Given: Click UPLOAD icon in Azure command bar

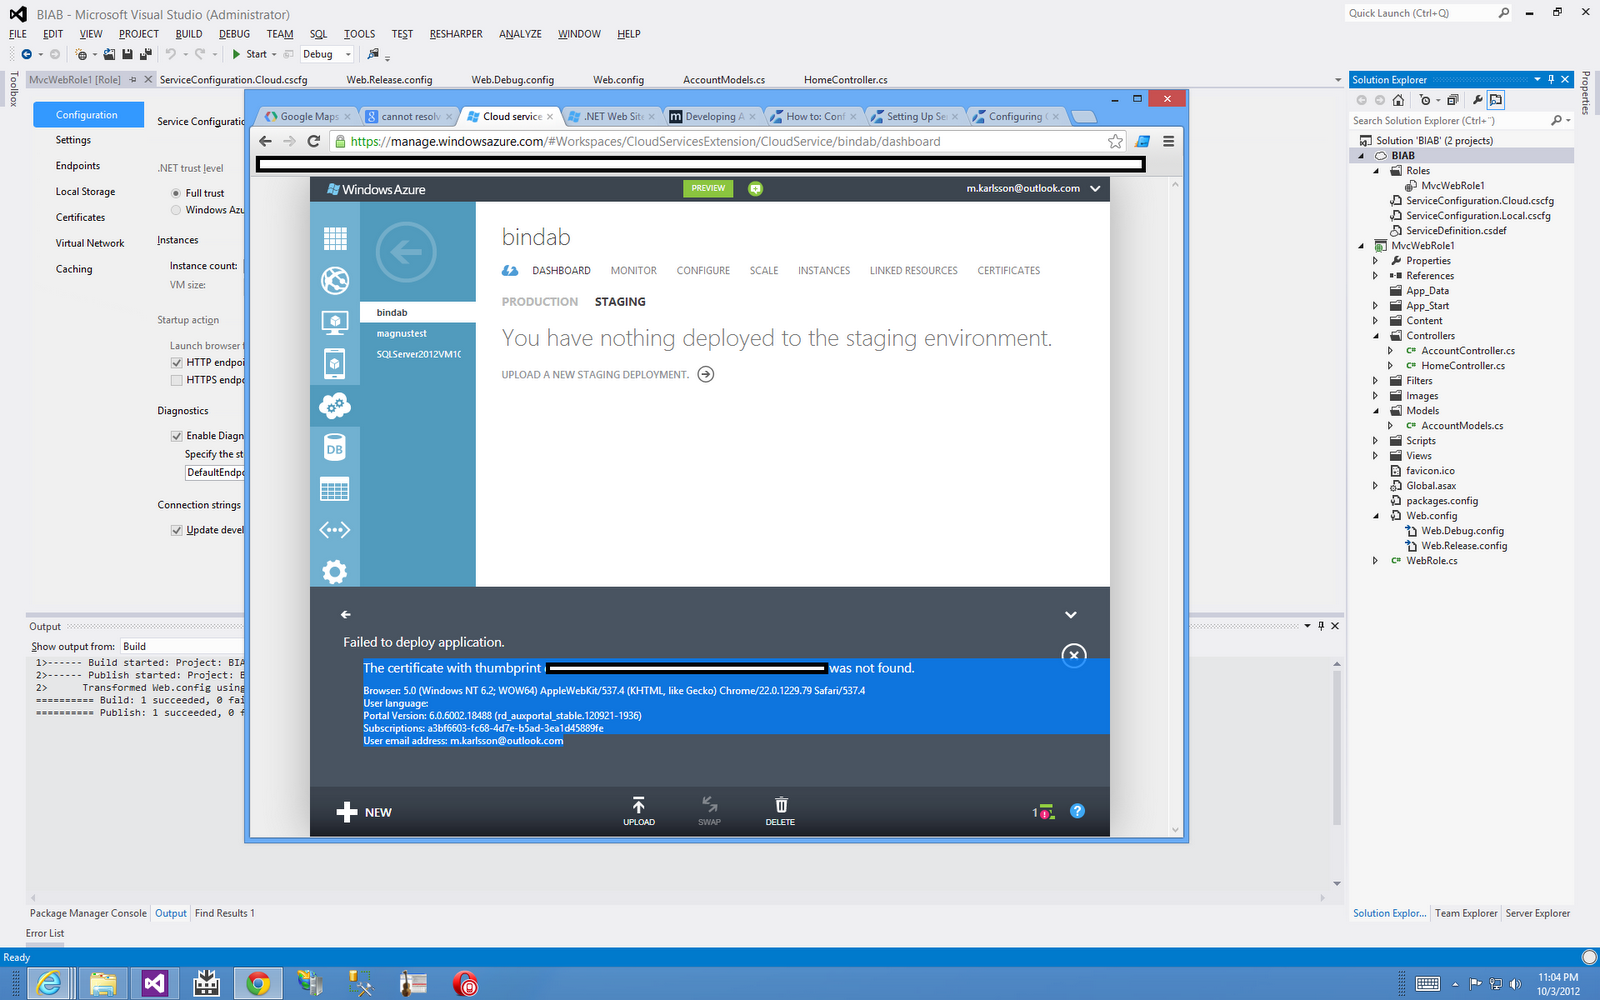Looking at the screenshot, I should click(x=639, y=811).
